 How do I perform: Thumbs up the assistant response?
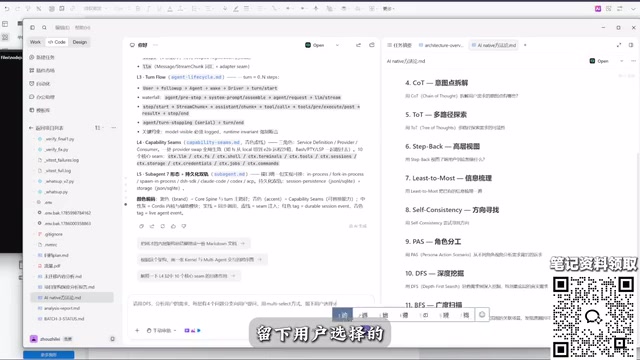tap(173, 226)
